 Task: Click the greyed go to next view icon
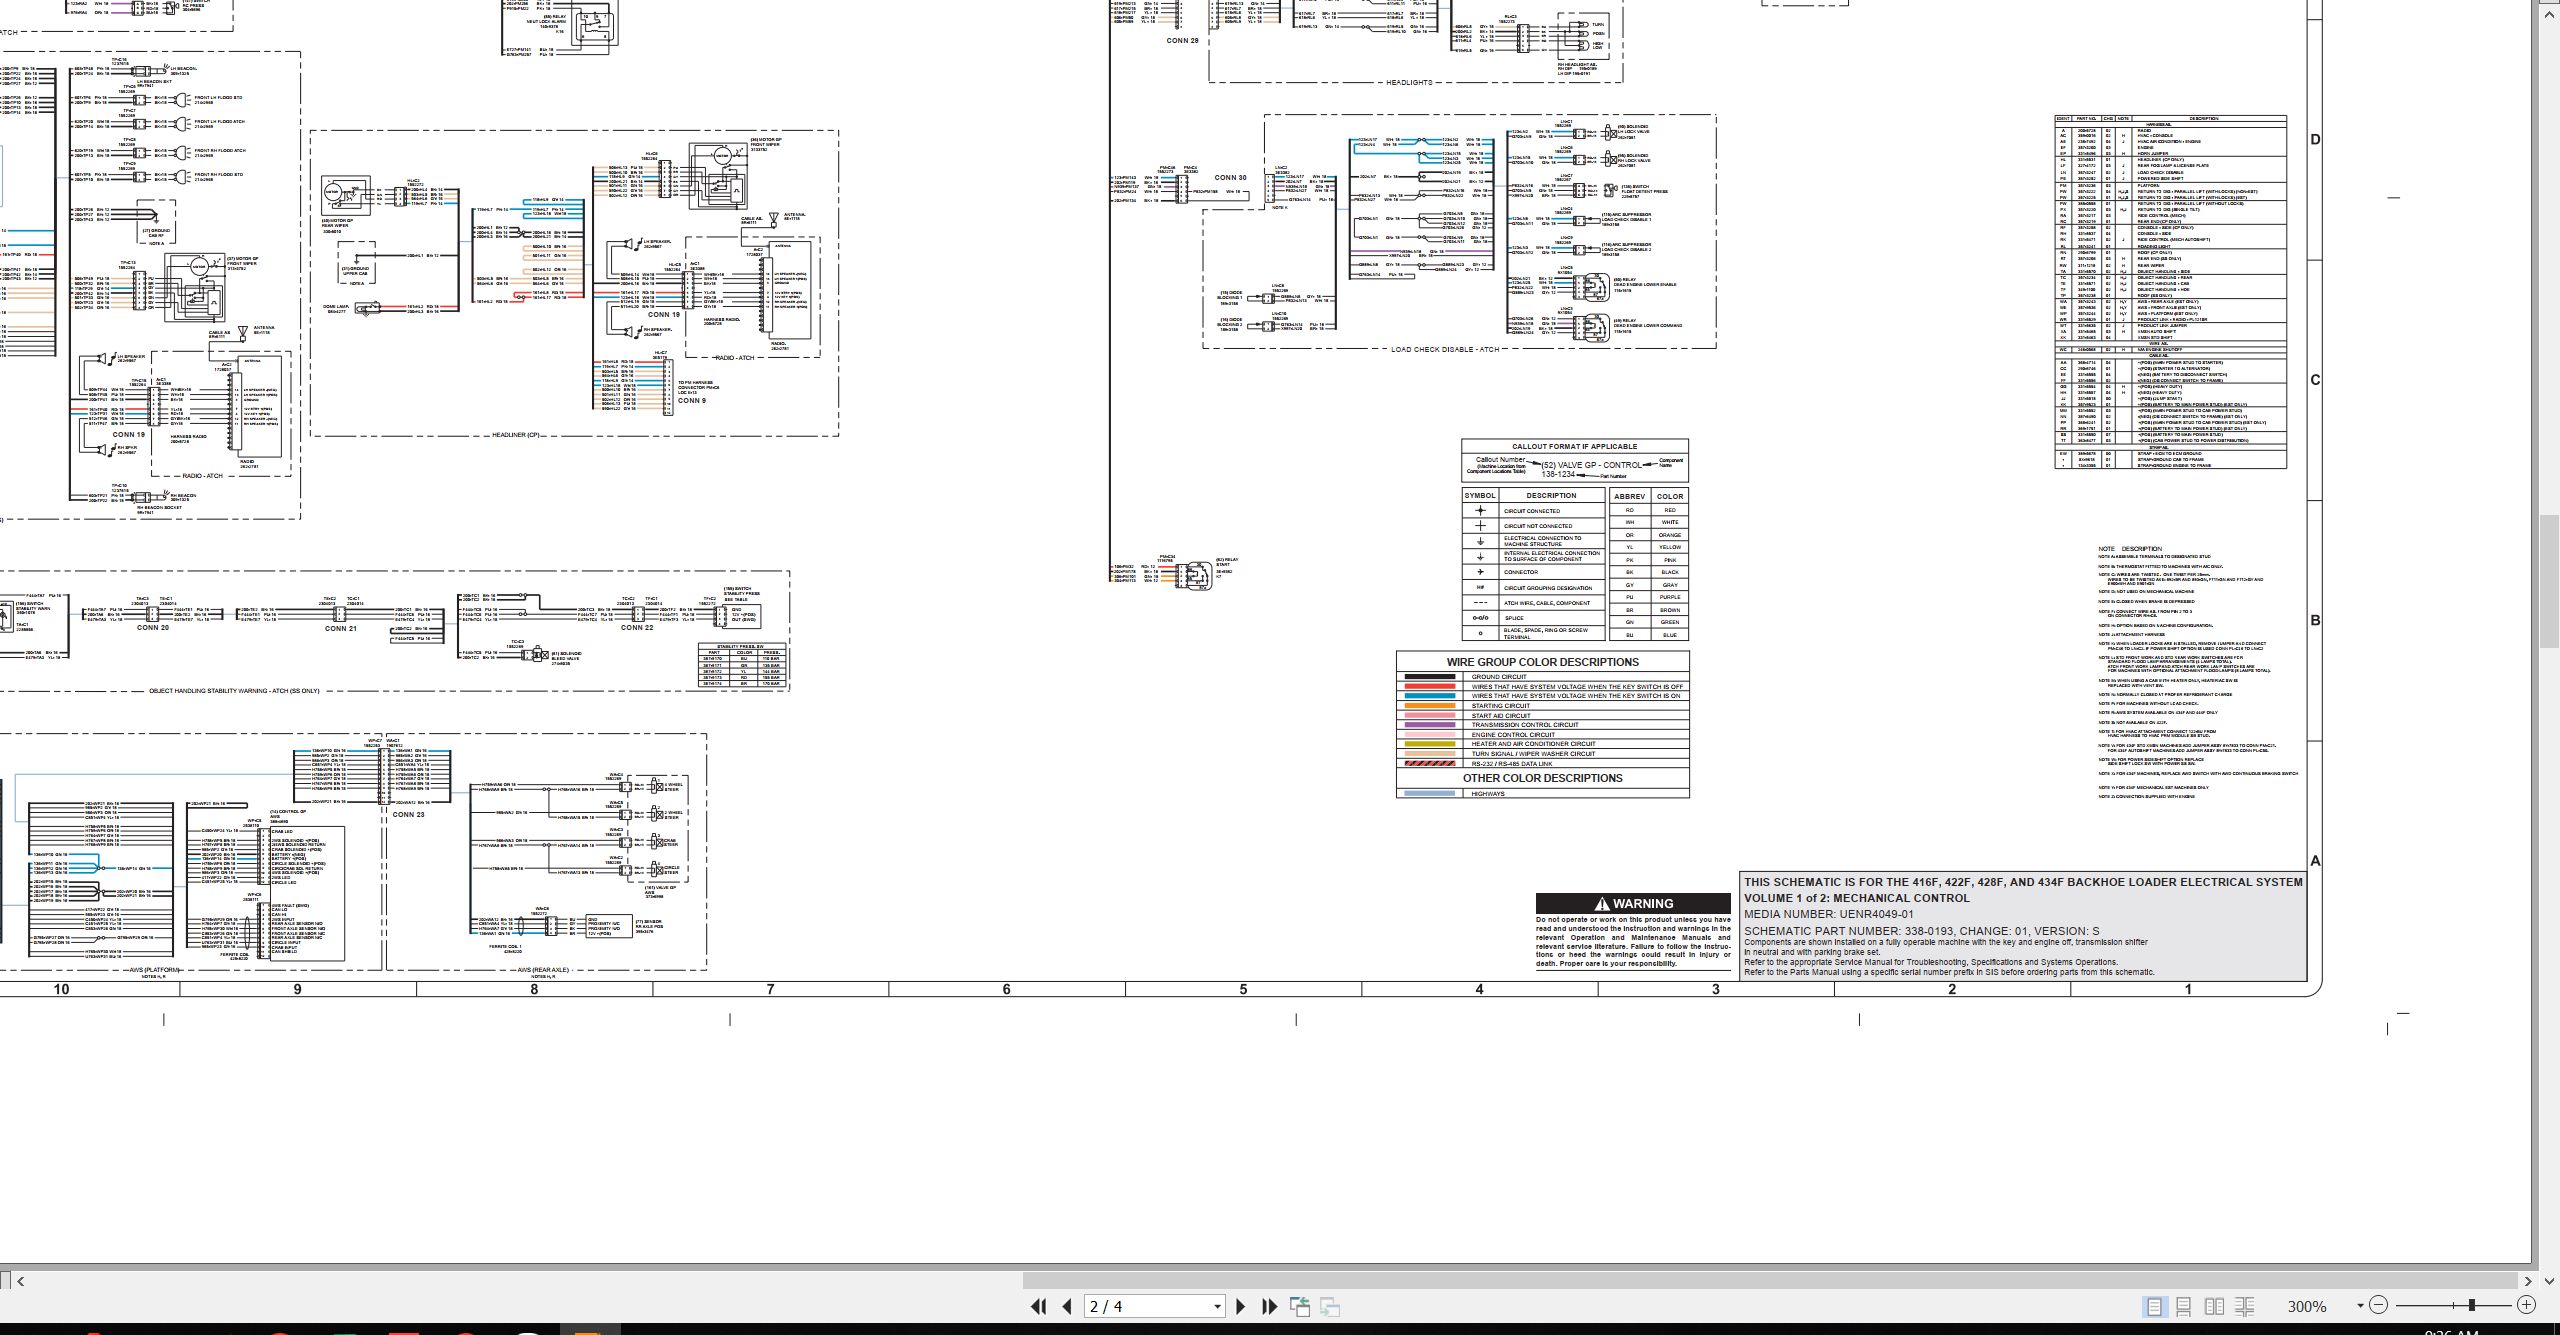1330,1306
